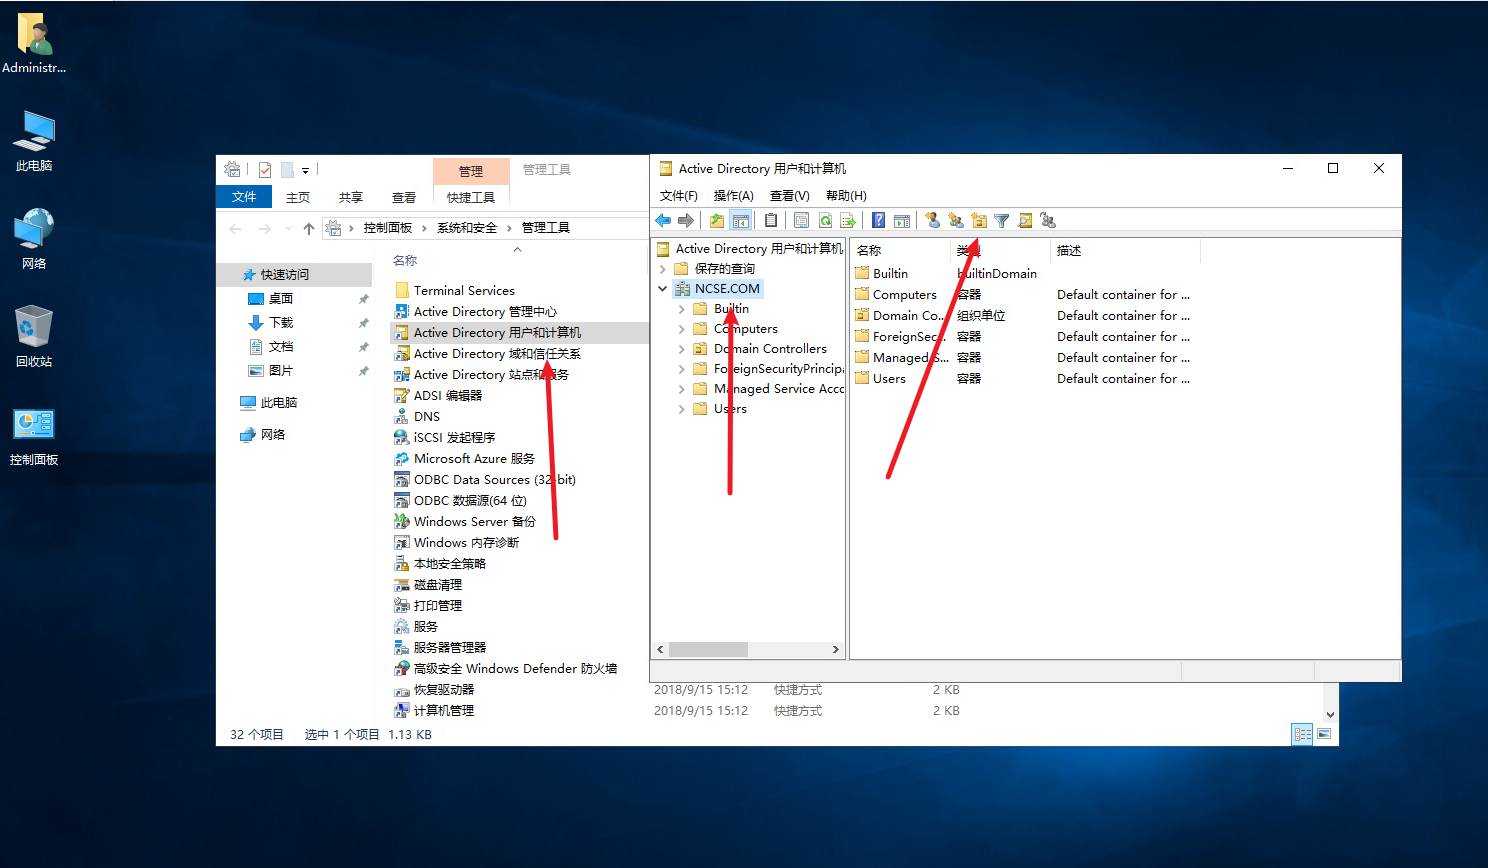
Task: Expand the Domain Controllers tree node
Action: point(682,349)
